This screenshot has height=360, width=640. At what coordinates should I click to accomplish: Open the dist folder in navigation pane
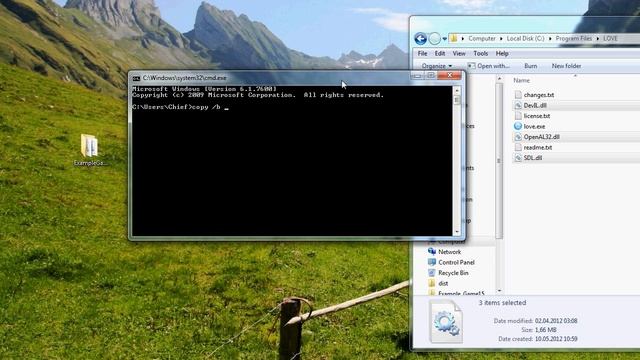click(443, 283)
